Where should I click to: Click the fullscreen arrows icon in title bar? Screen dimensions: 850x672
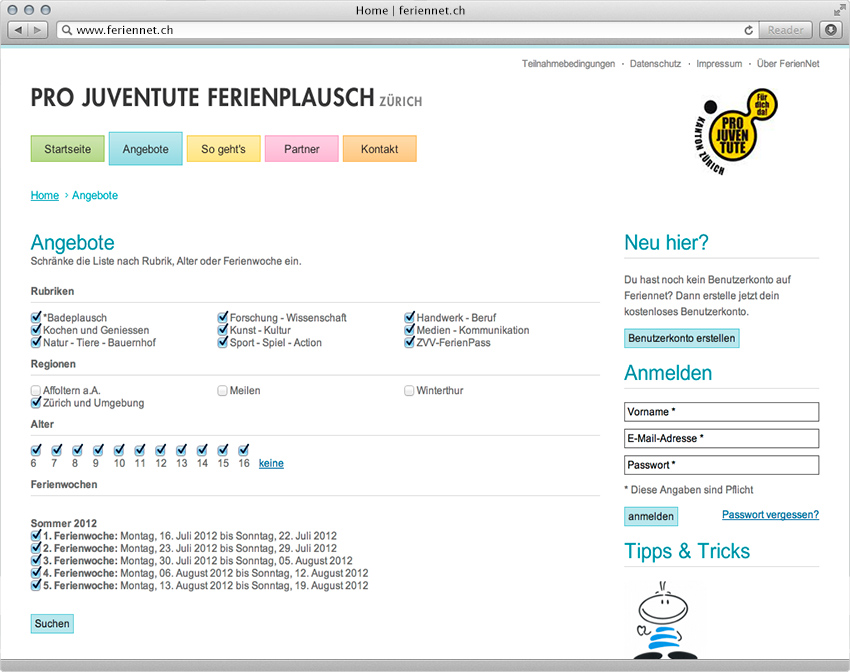pyautogui.click(x=839, y=10)
